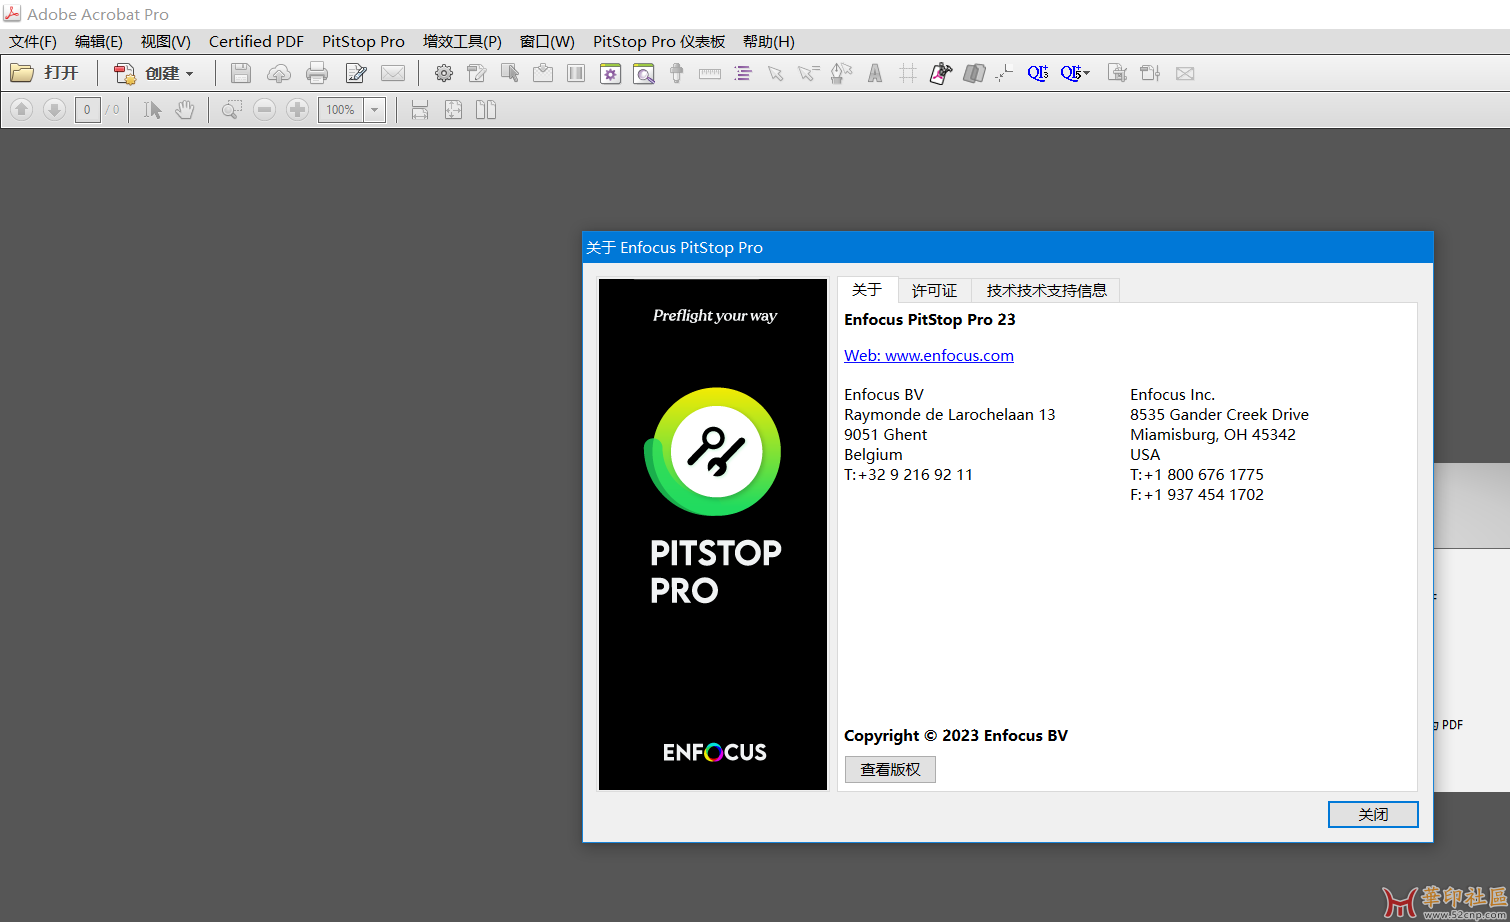1510x922 pixels.
Task: Click the zoom in plus button
Action: [297, 109]
